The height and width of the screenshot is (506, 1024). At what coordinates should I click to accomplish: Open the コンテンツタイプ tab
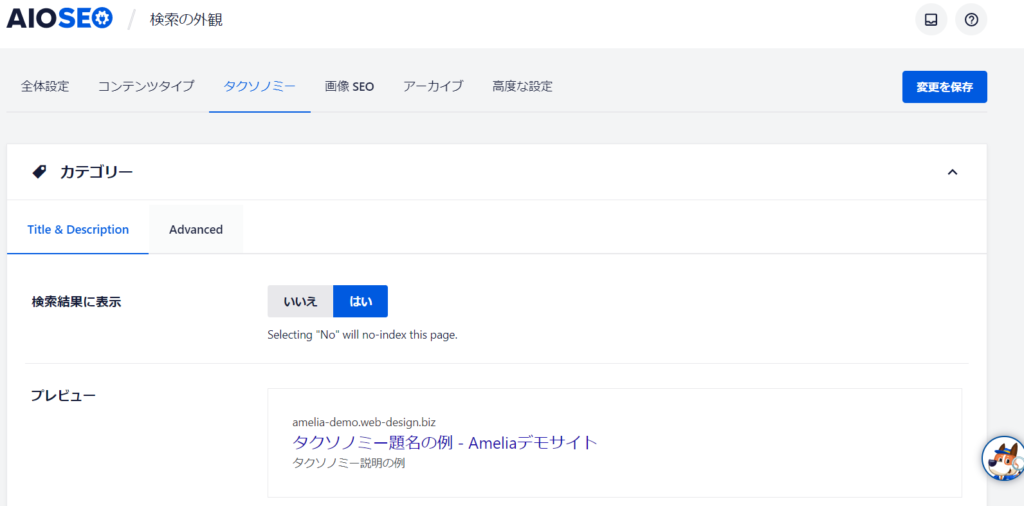coord(146,86)
